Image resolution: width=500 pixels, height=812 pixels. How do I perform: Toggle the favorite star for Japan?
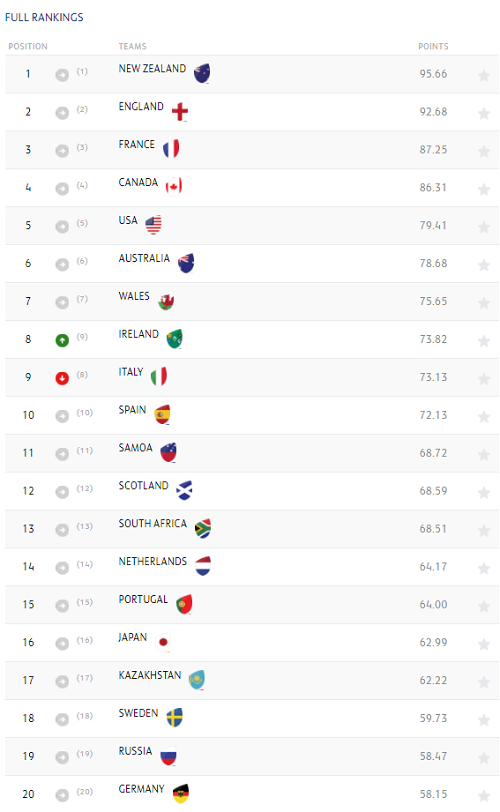[x=484, y=644]
